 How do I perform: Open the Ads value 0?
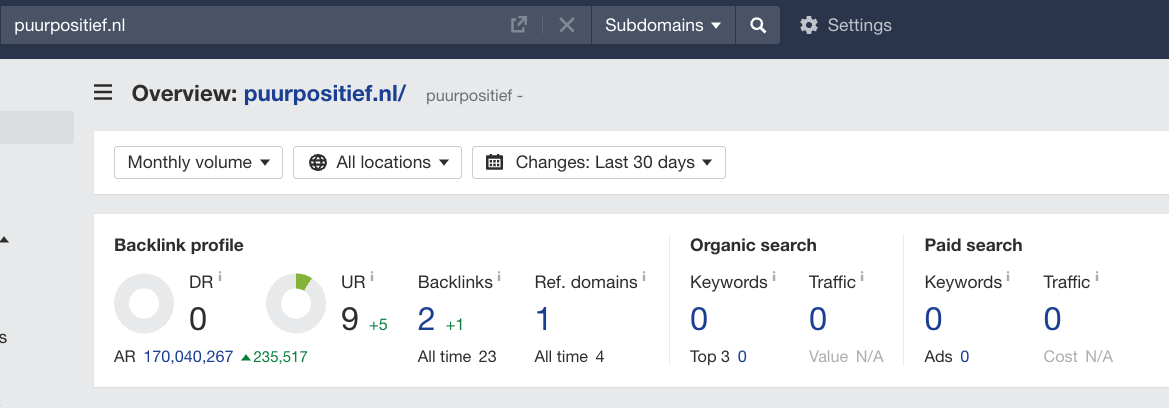[x=965, y=357]
